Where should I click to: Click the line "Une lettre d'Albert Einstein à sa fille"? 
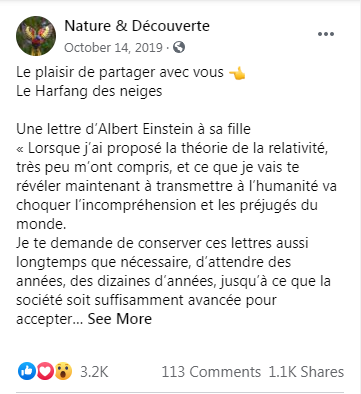pyautogui.click(x=133, y=129)
